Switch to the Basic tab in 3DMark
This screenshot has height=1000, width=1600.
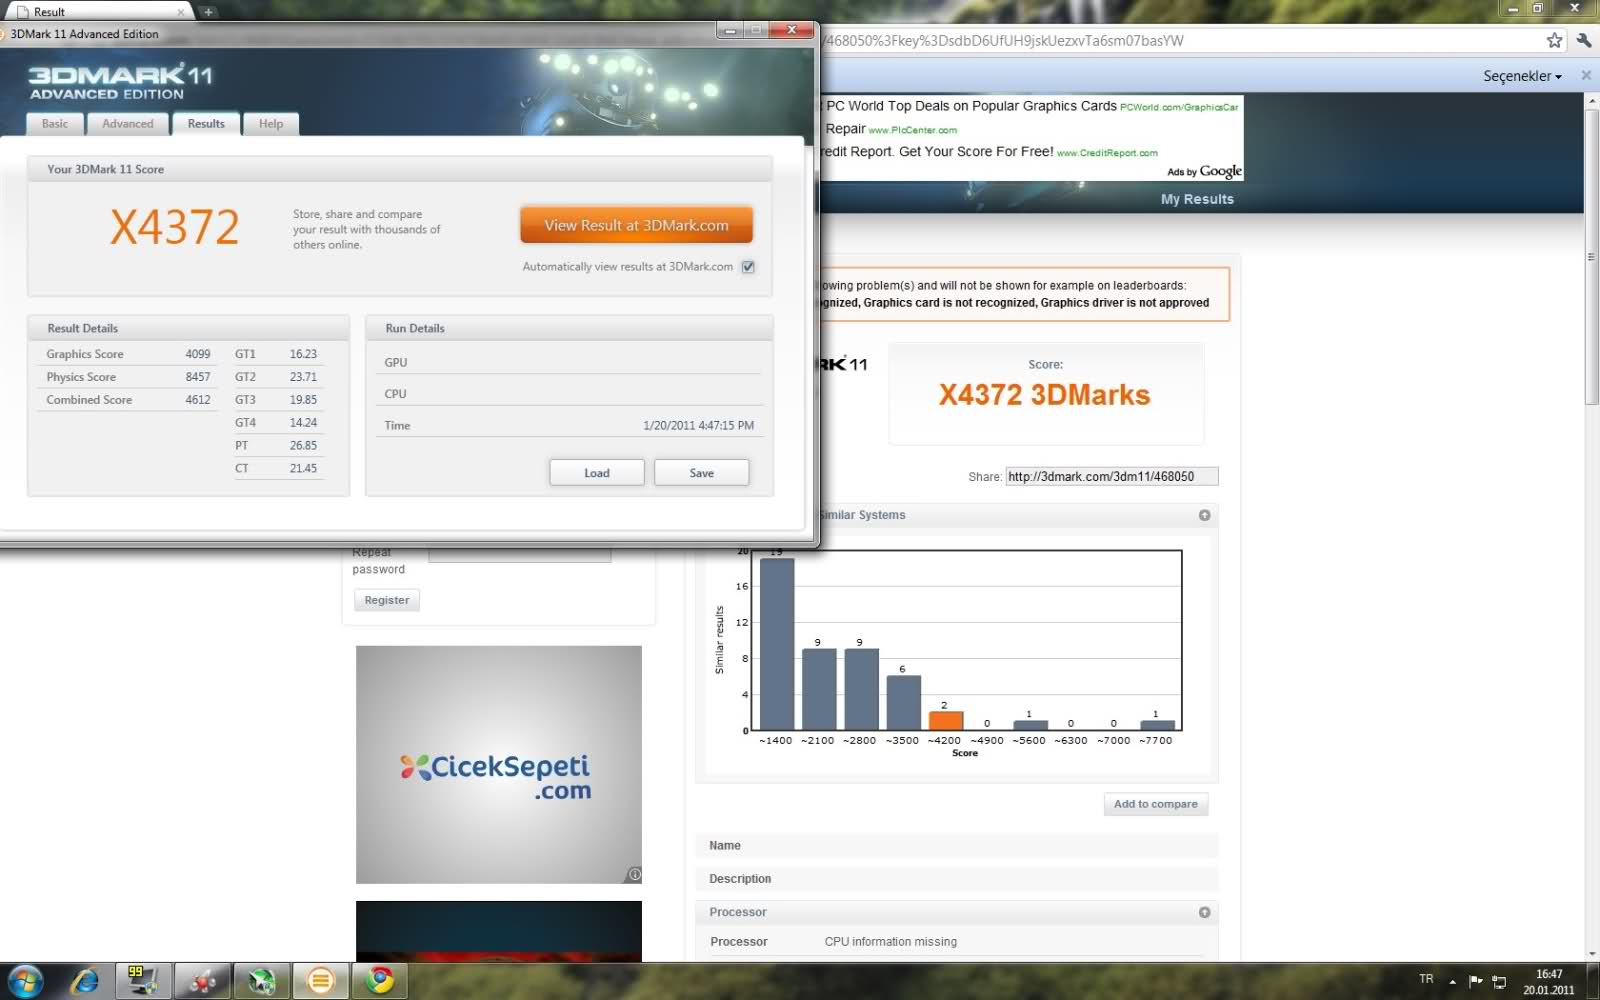(55, 124)
